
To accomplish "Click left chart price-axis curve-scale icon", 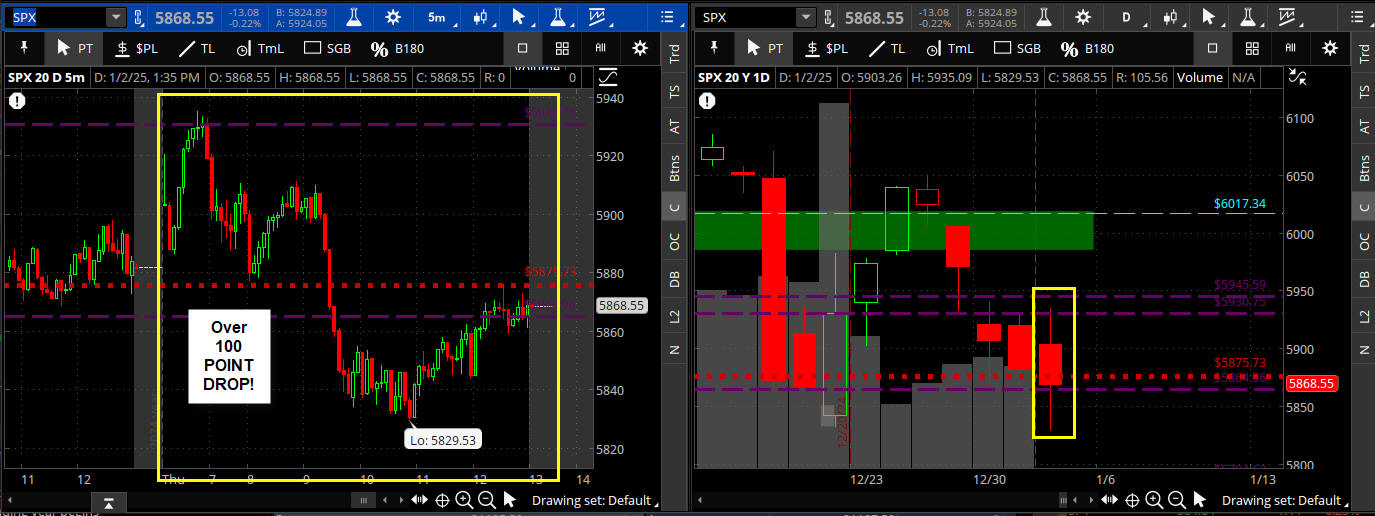I will 608,77.
